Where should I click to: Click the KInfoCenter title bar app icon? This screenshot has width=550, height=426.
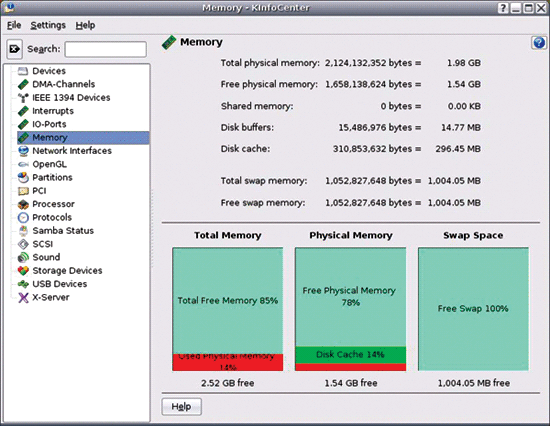[x=9, y=7]
